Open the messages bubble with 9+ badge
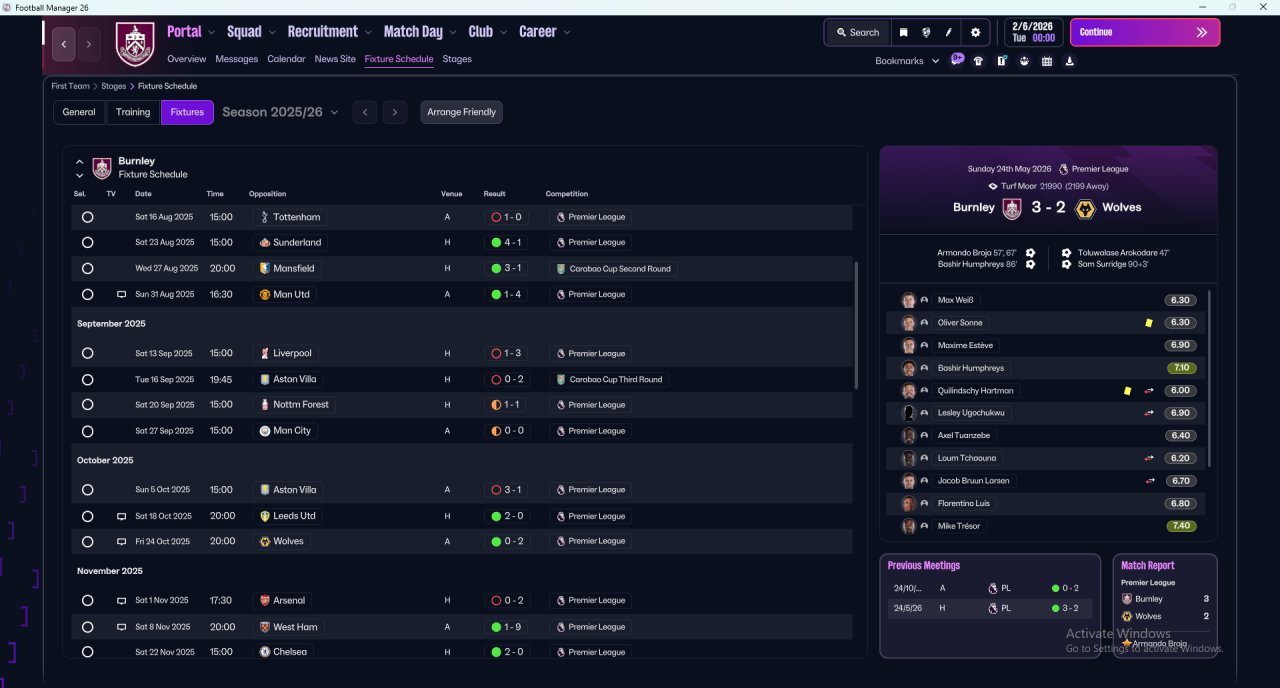1280x688 pixels. pyautogui.click(x=957, y=59)
